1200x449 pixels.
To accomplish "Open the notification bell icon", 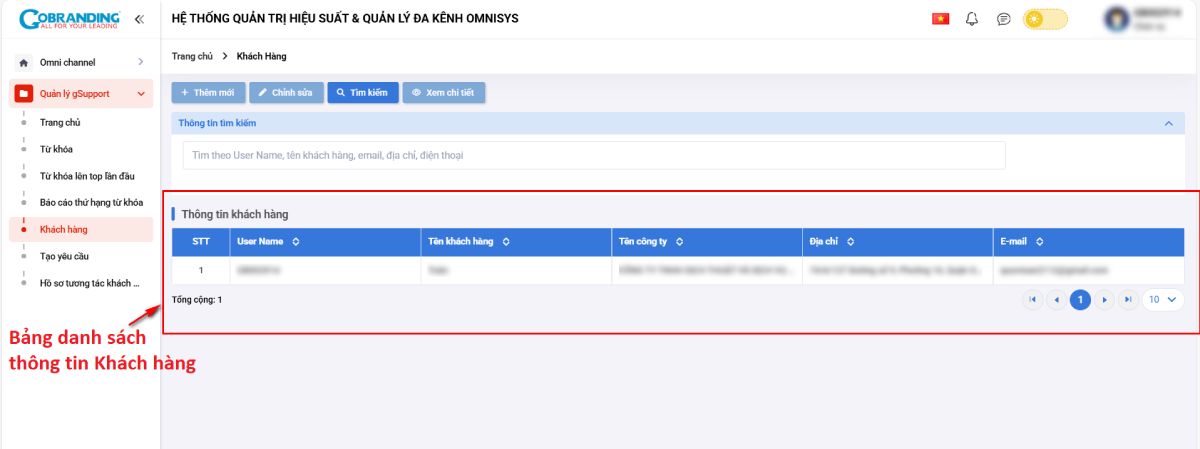I will tap(972, 19).
